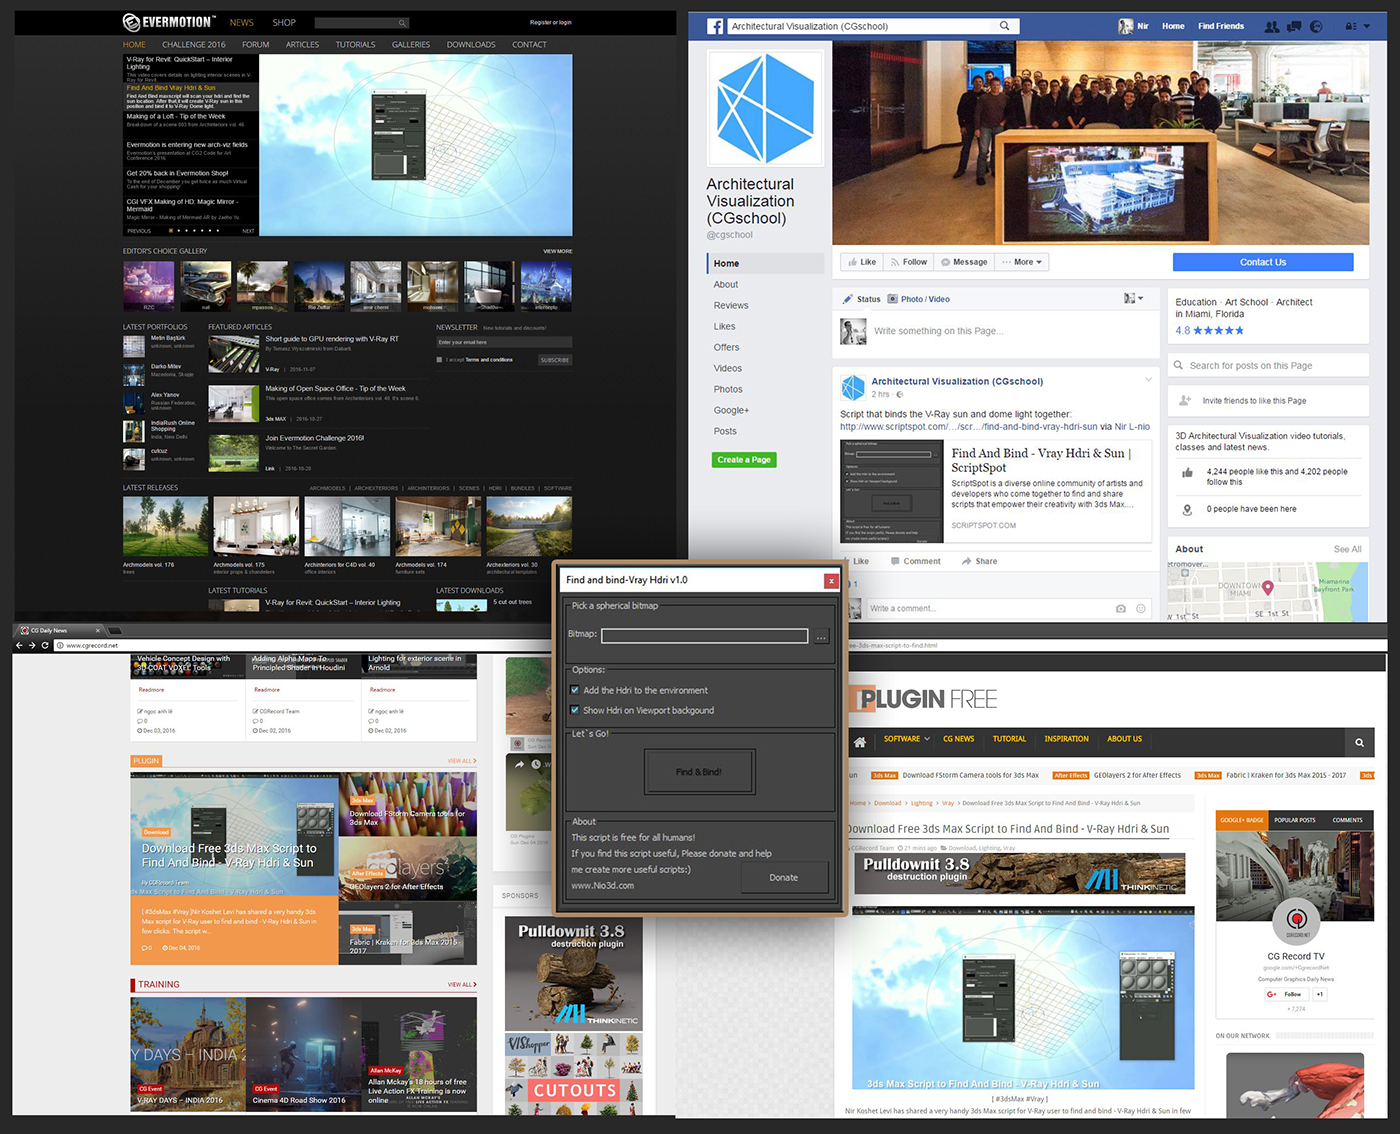This screenshot has height=1134, width=1400.
Task: Switch to POPULAR POSTS tab
Action: [1295, 820]
